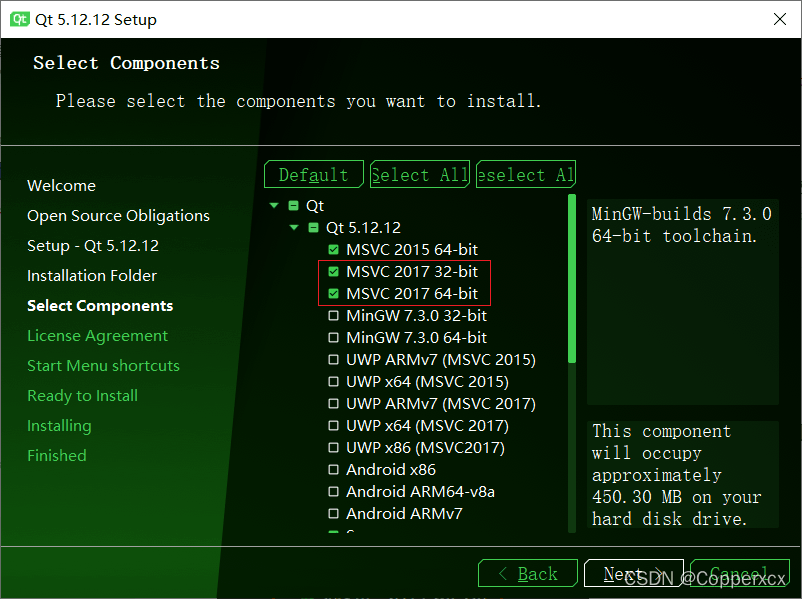Select Ready to Install step

tap(82, 396)
